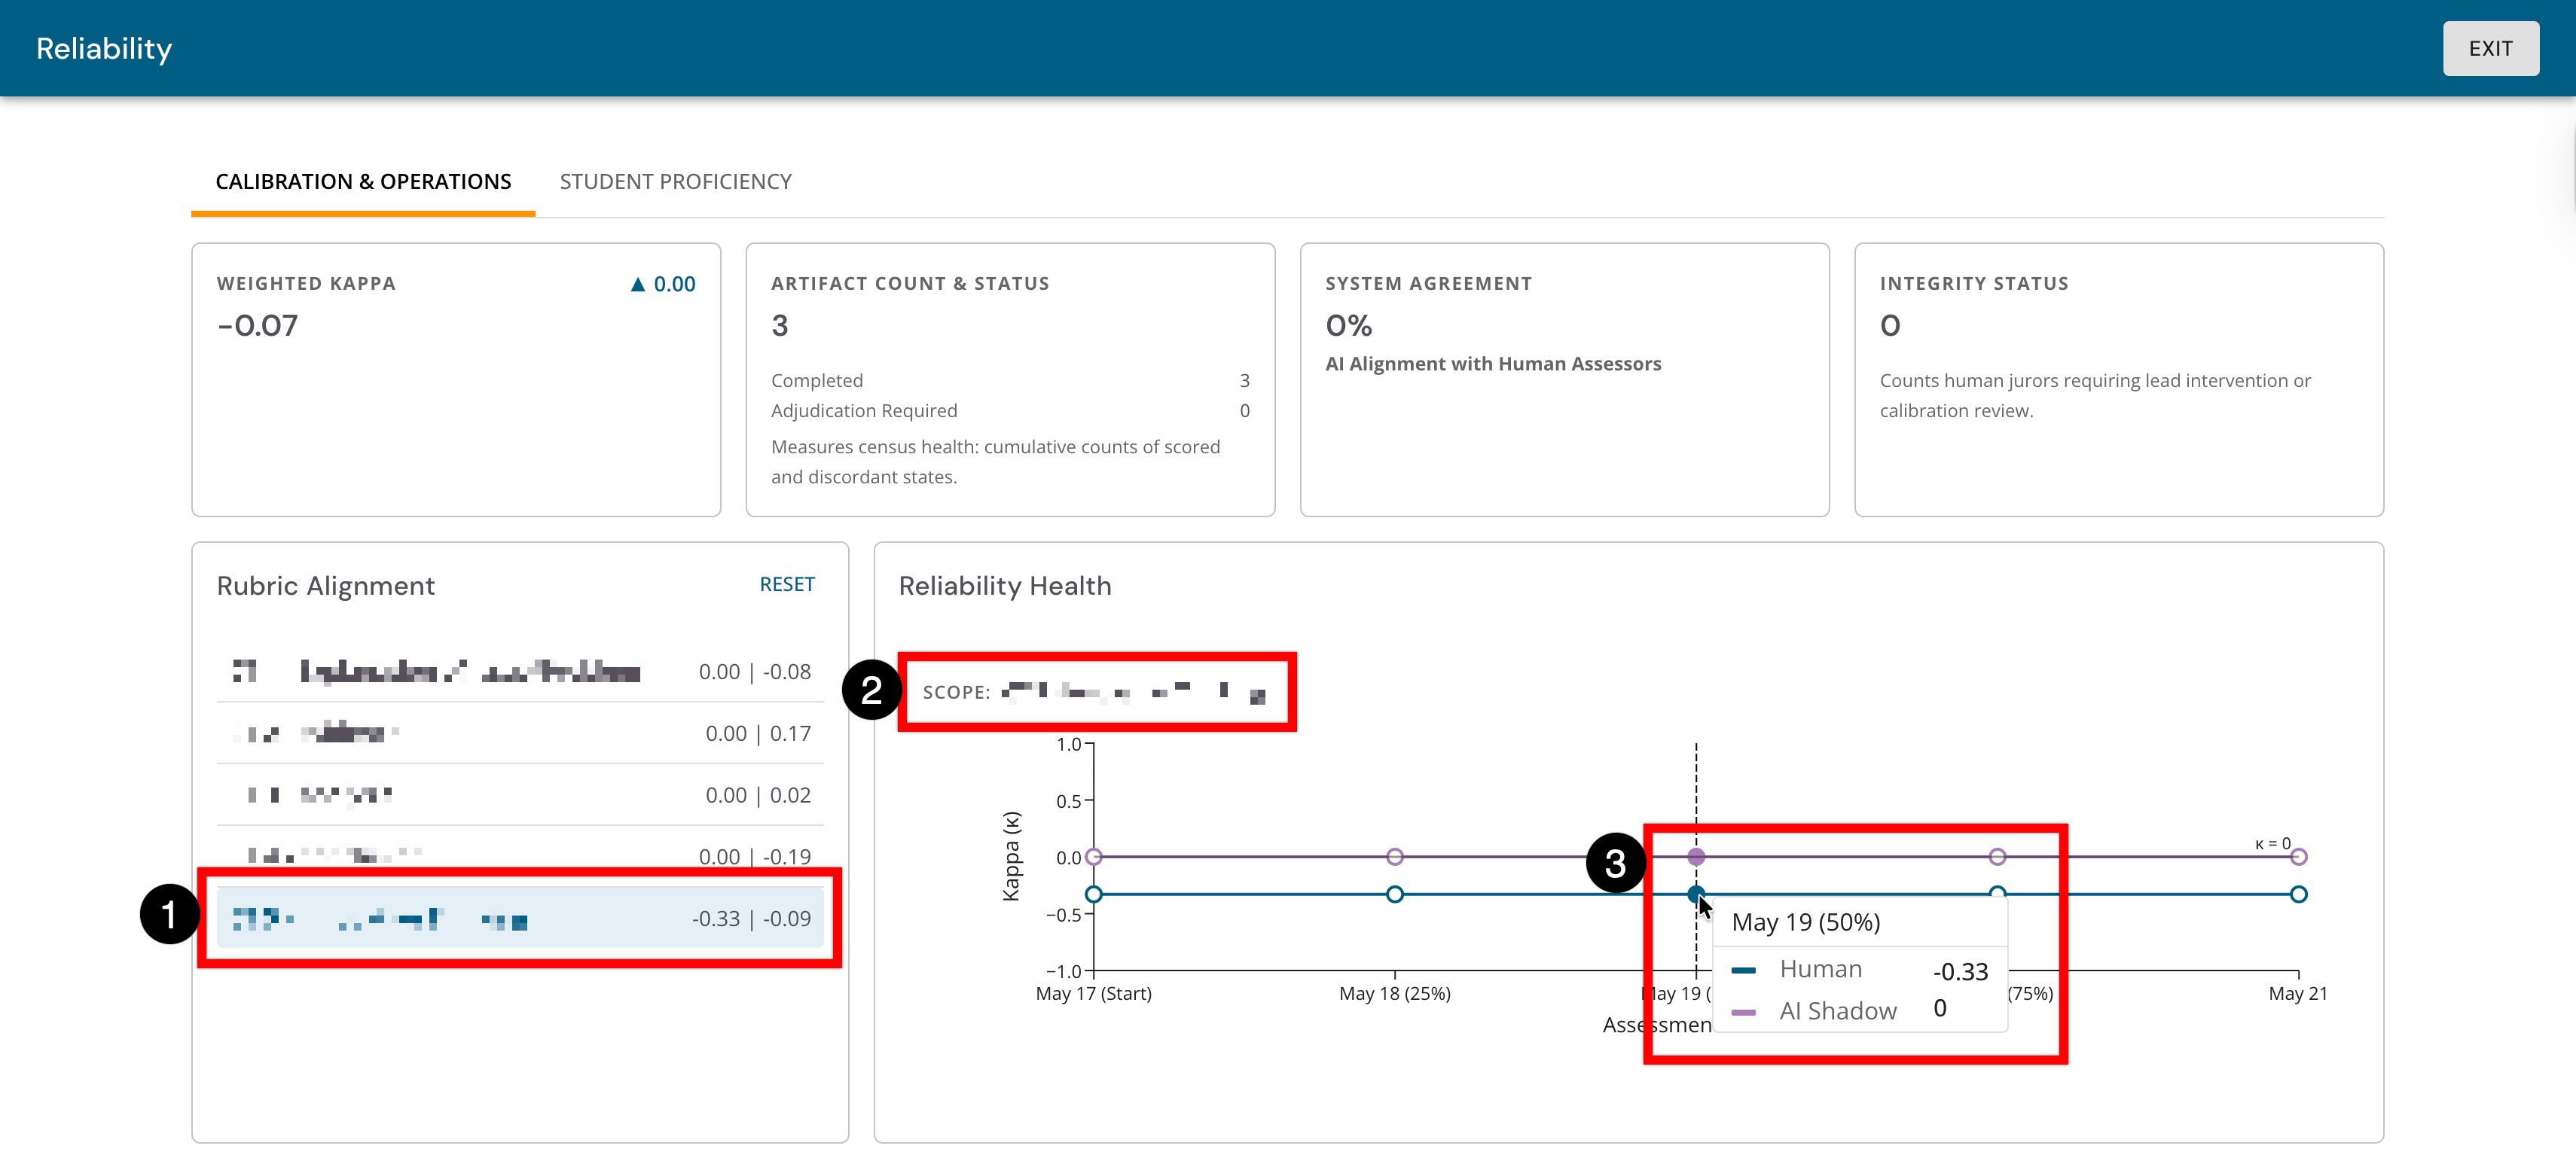
Task: Switch to Student Proficiency tab
Action: pos(675,181)
